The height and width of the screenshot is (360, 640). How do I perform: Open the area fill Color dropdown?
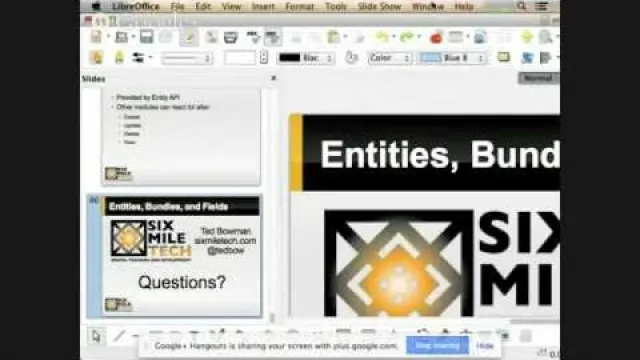click(389, 58)
